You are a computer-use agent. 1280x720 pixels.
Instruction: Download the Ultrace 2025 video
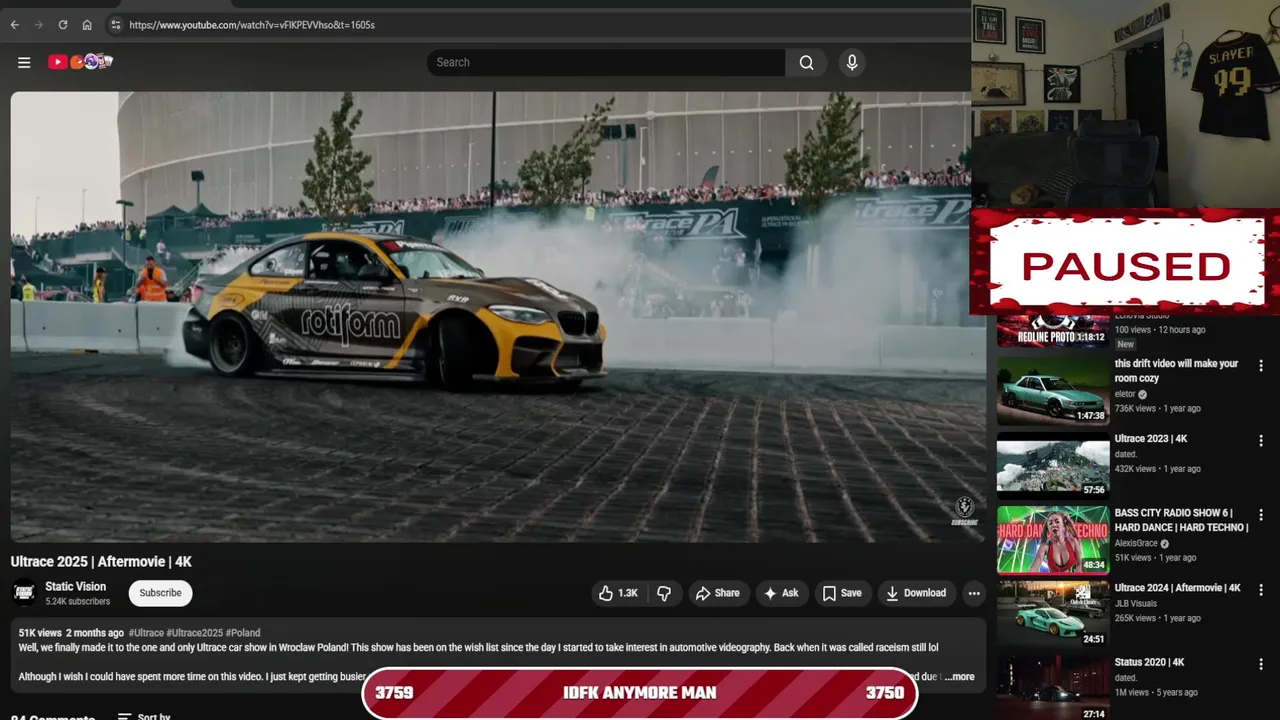point(916,593)
